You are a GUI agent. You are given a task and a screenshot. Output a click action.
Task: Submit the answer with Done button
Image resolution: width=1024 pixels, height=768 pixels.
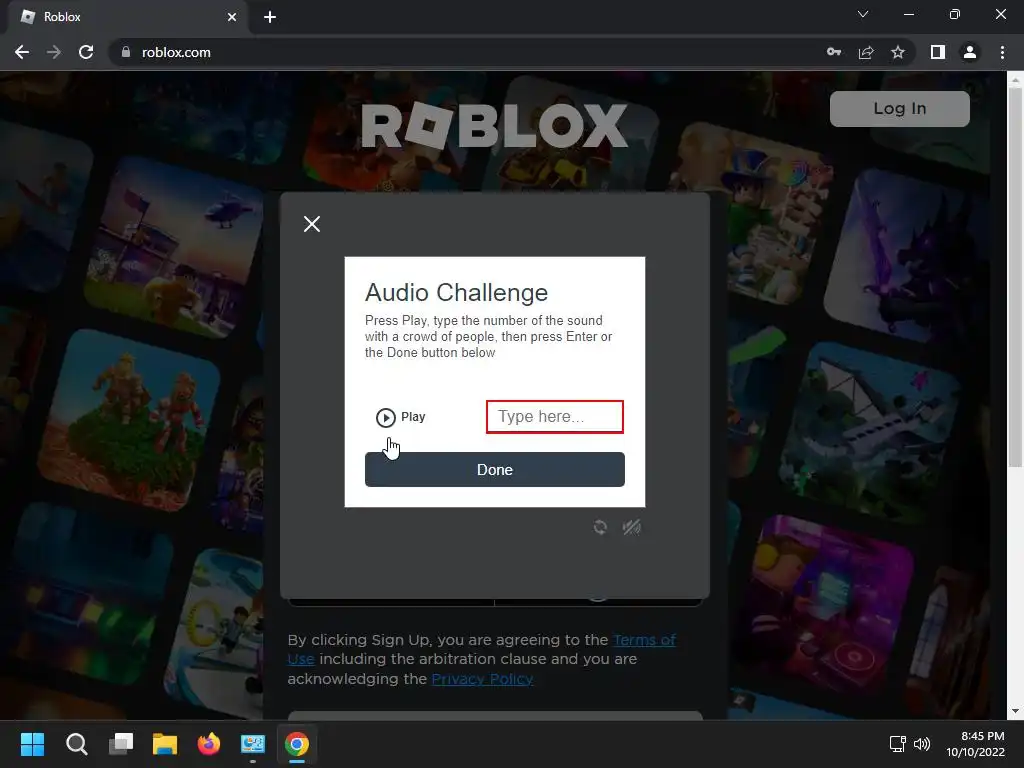(494, 470)
